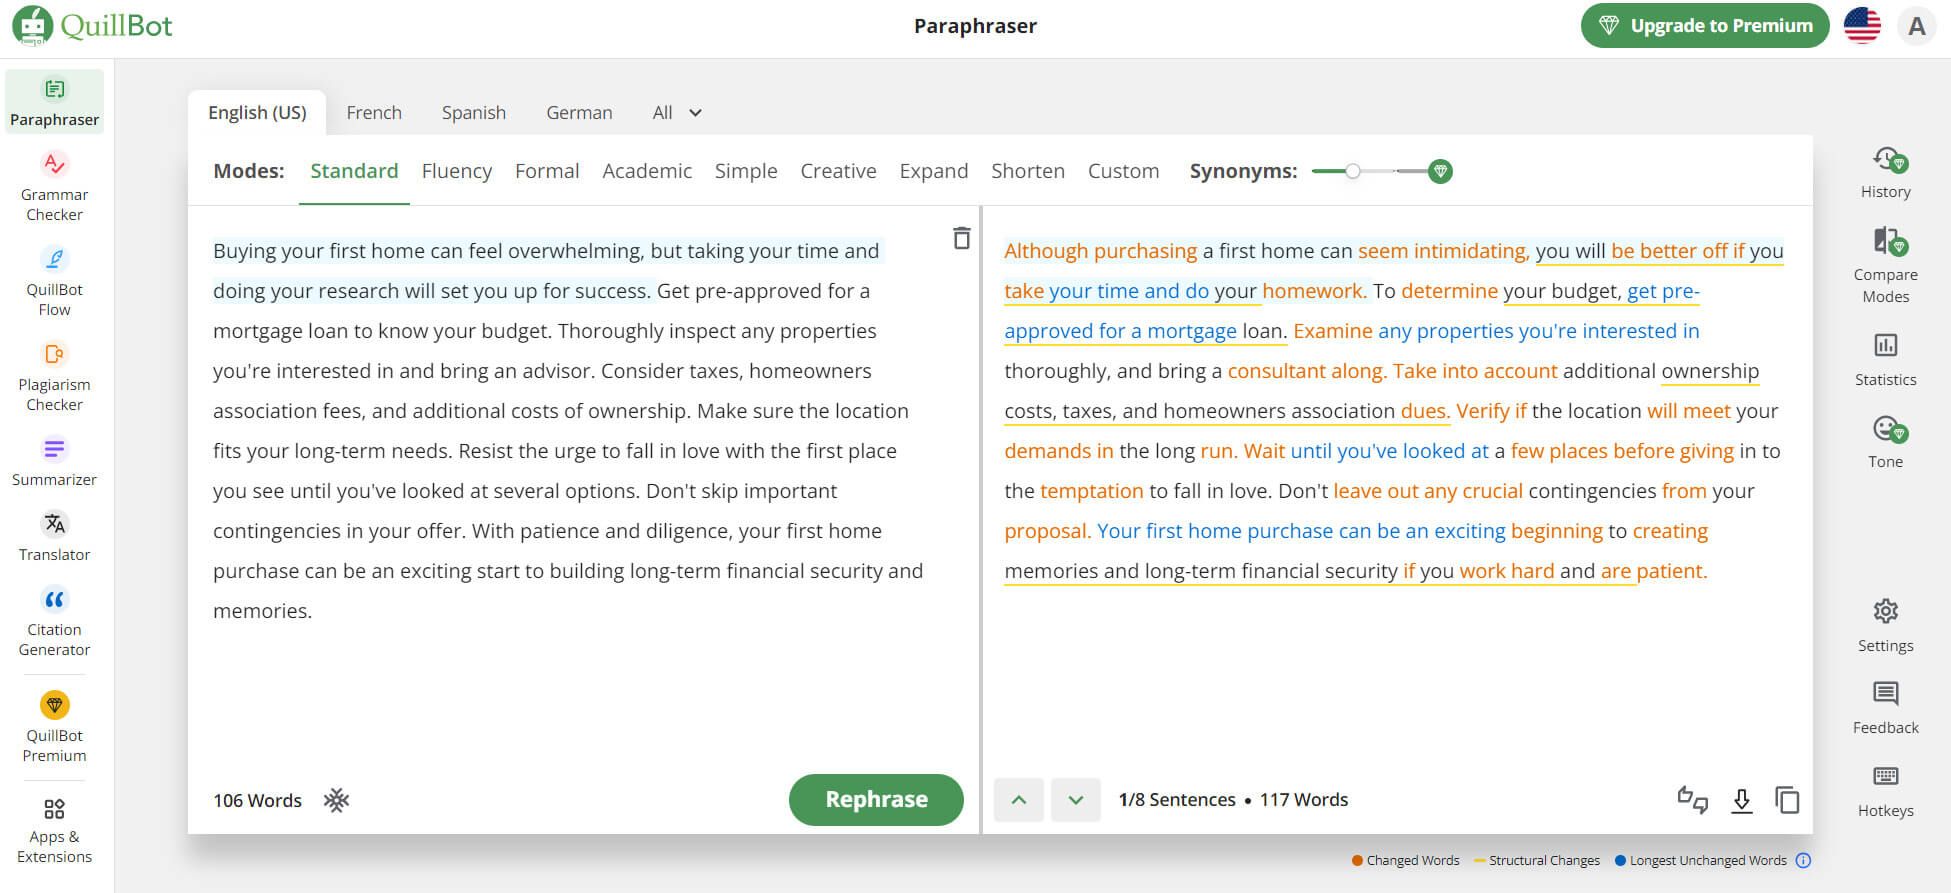Adjust the Synonyms slider handle
The width and height of the screenshot is (1951, 893).
[x=1352, y=171]
